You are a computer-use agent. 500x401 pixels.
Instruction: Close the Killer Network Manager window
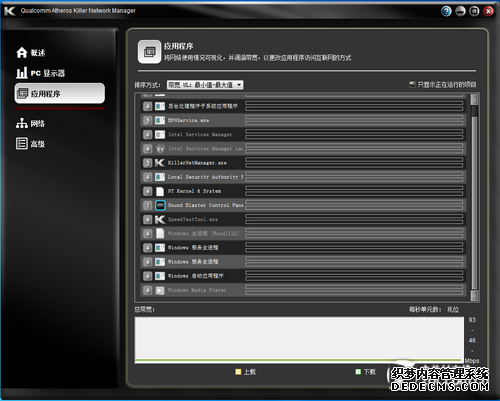[x=488, y=11]
